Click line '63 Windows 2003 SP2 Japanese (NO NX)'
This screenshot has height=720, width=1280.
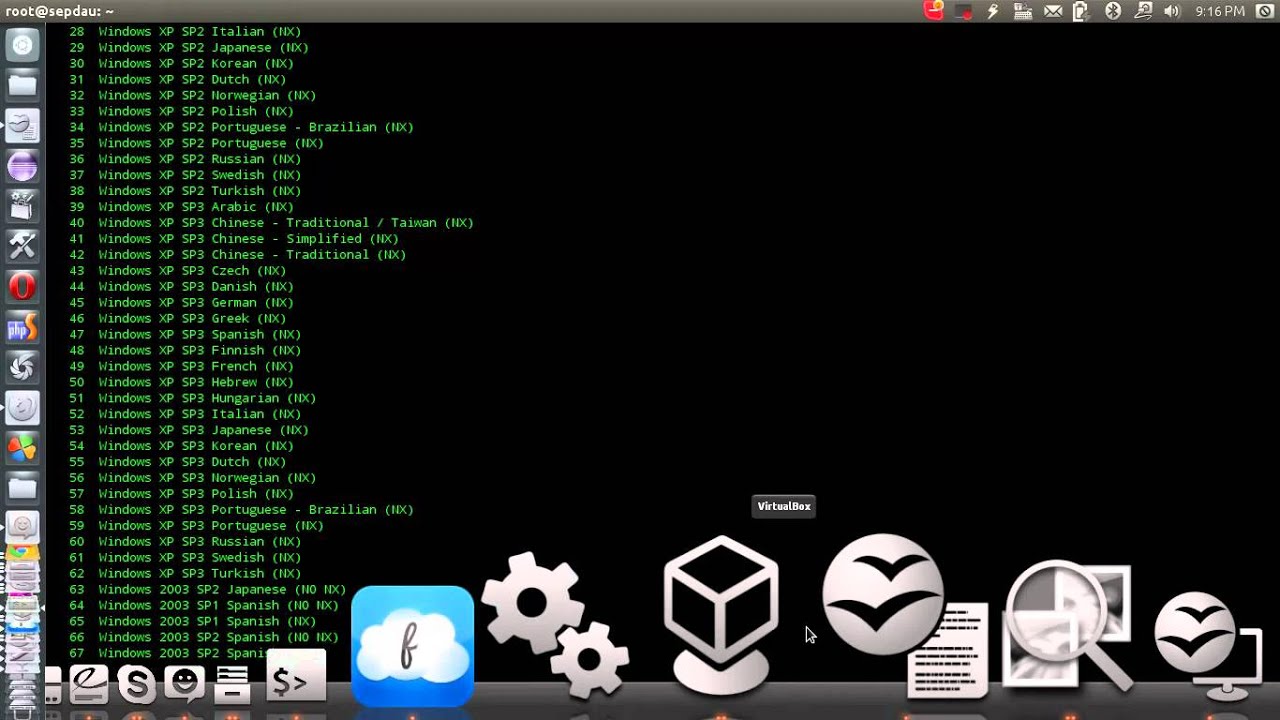pos(208,590)
